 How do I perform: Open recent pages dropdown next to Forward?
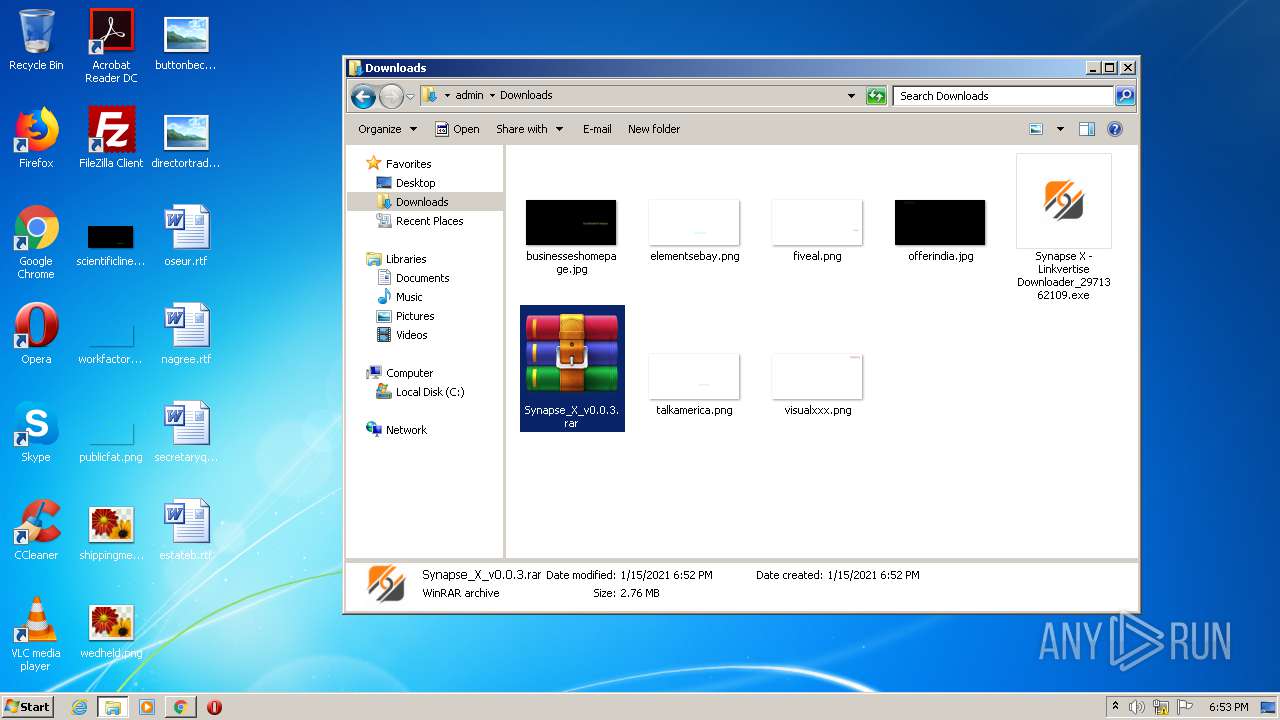click(x=410, y=97)
